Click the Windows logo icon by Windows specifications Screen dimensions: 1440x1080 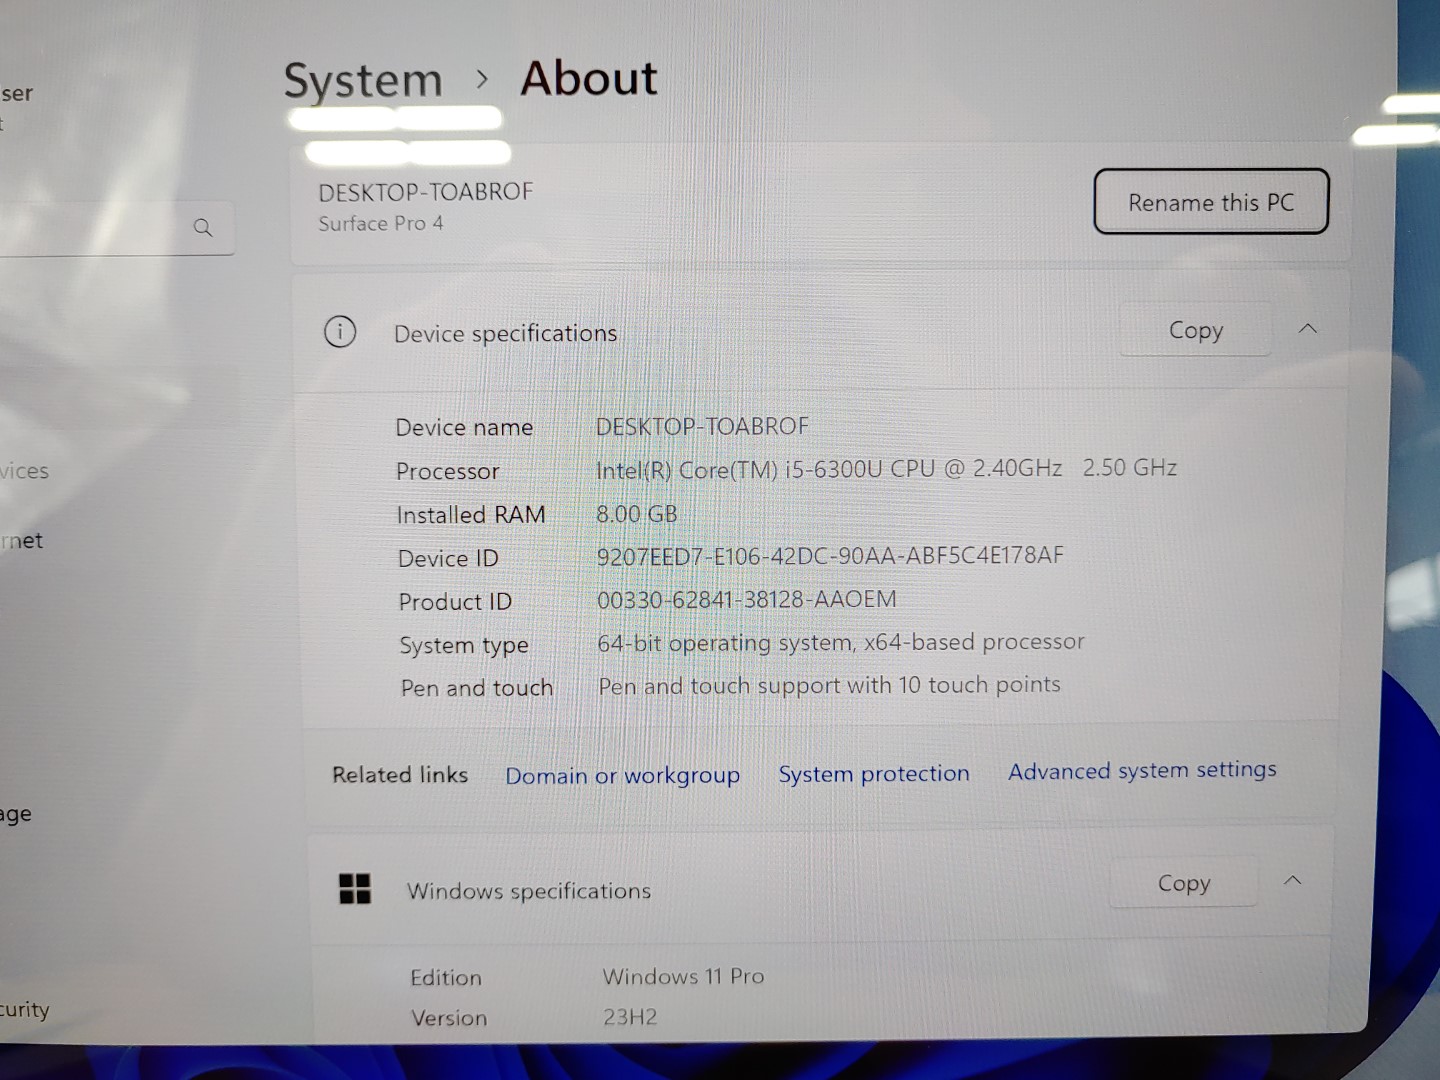(355, 888)
